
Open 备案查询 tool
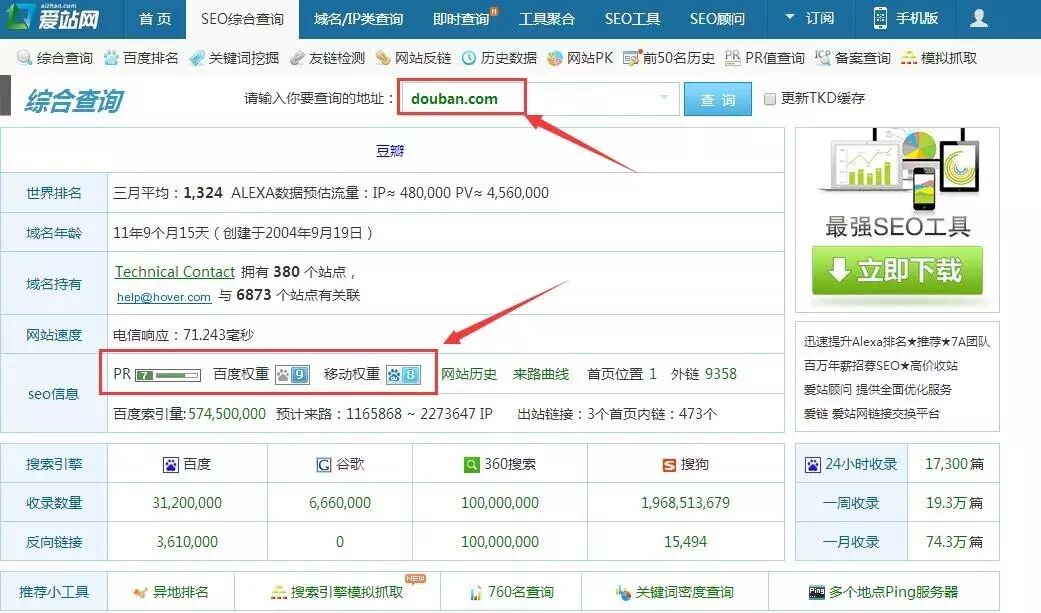coord(852,58)
